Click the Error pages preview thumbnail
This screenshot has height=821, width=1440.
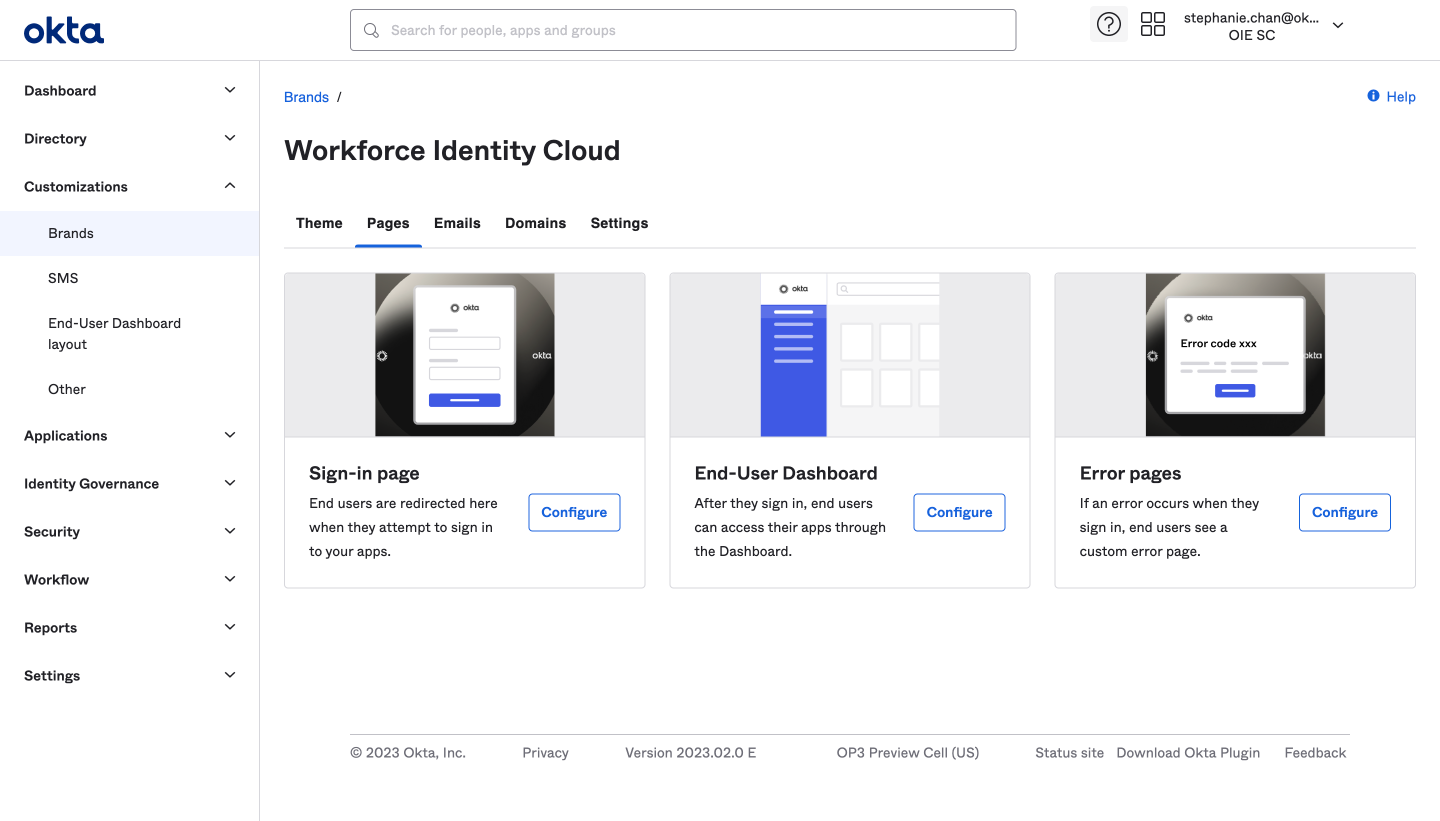point(1235,355)
